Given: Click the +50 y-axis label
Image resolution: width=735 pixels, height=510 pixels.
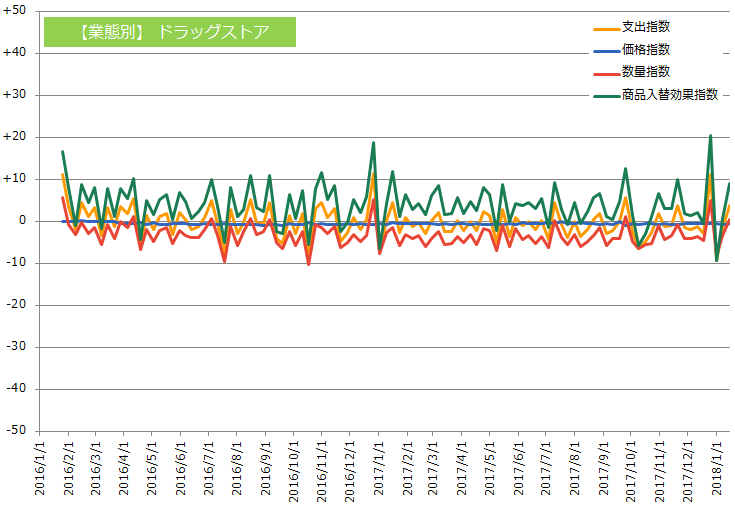Looking at the screenshot, I should (x=14, y=10).
